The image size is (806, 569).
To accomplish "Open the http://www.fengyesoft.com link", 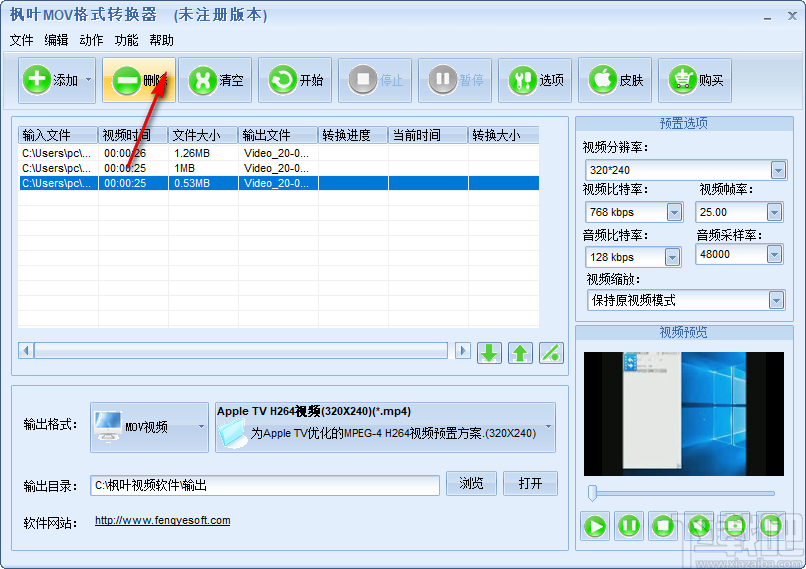I will pyautogui.click(x=162, y=520).
